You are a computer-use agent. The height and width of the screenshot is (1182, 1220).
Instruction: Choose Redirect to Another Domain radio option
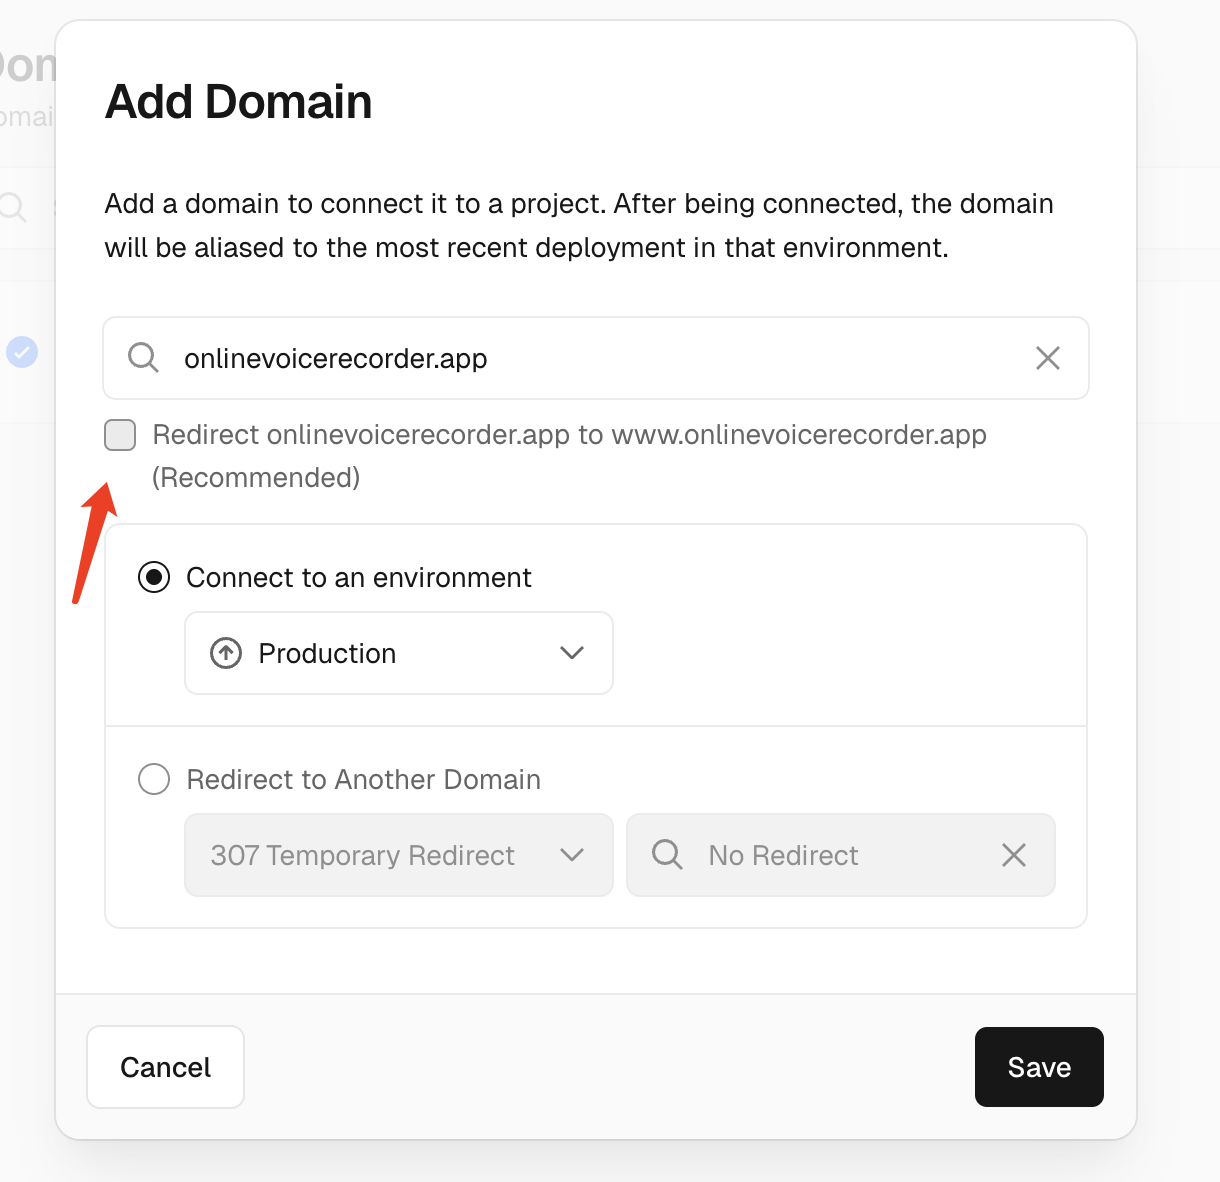pos(154,779)
